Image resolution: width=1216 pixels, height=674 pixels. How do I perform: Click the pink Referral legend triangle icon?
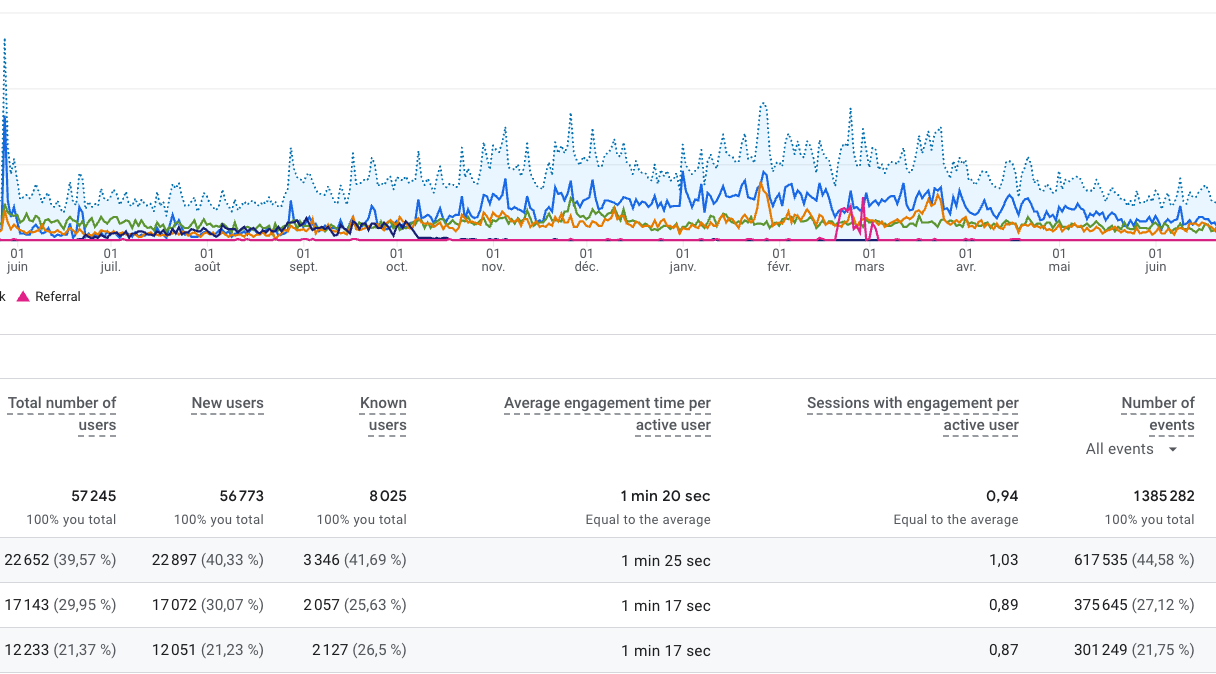point(23,297)
